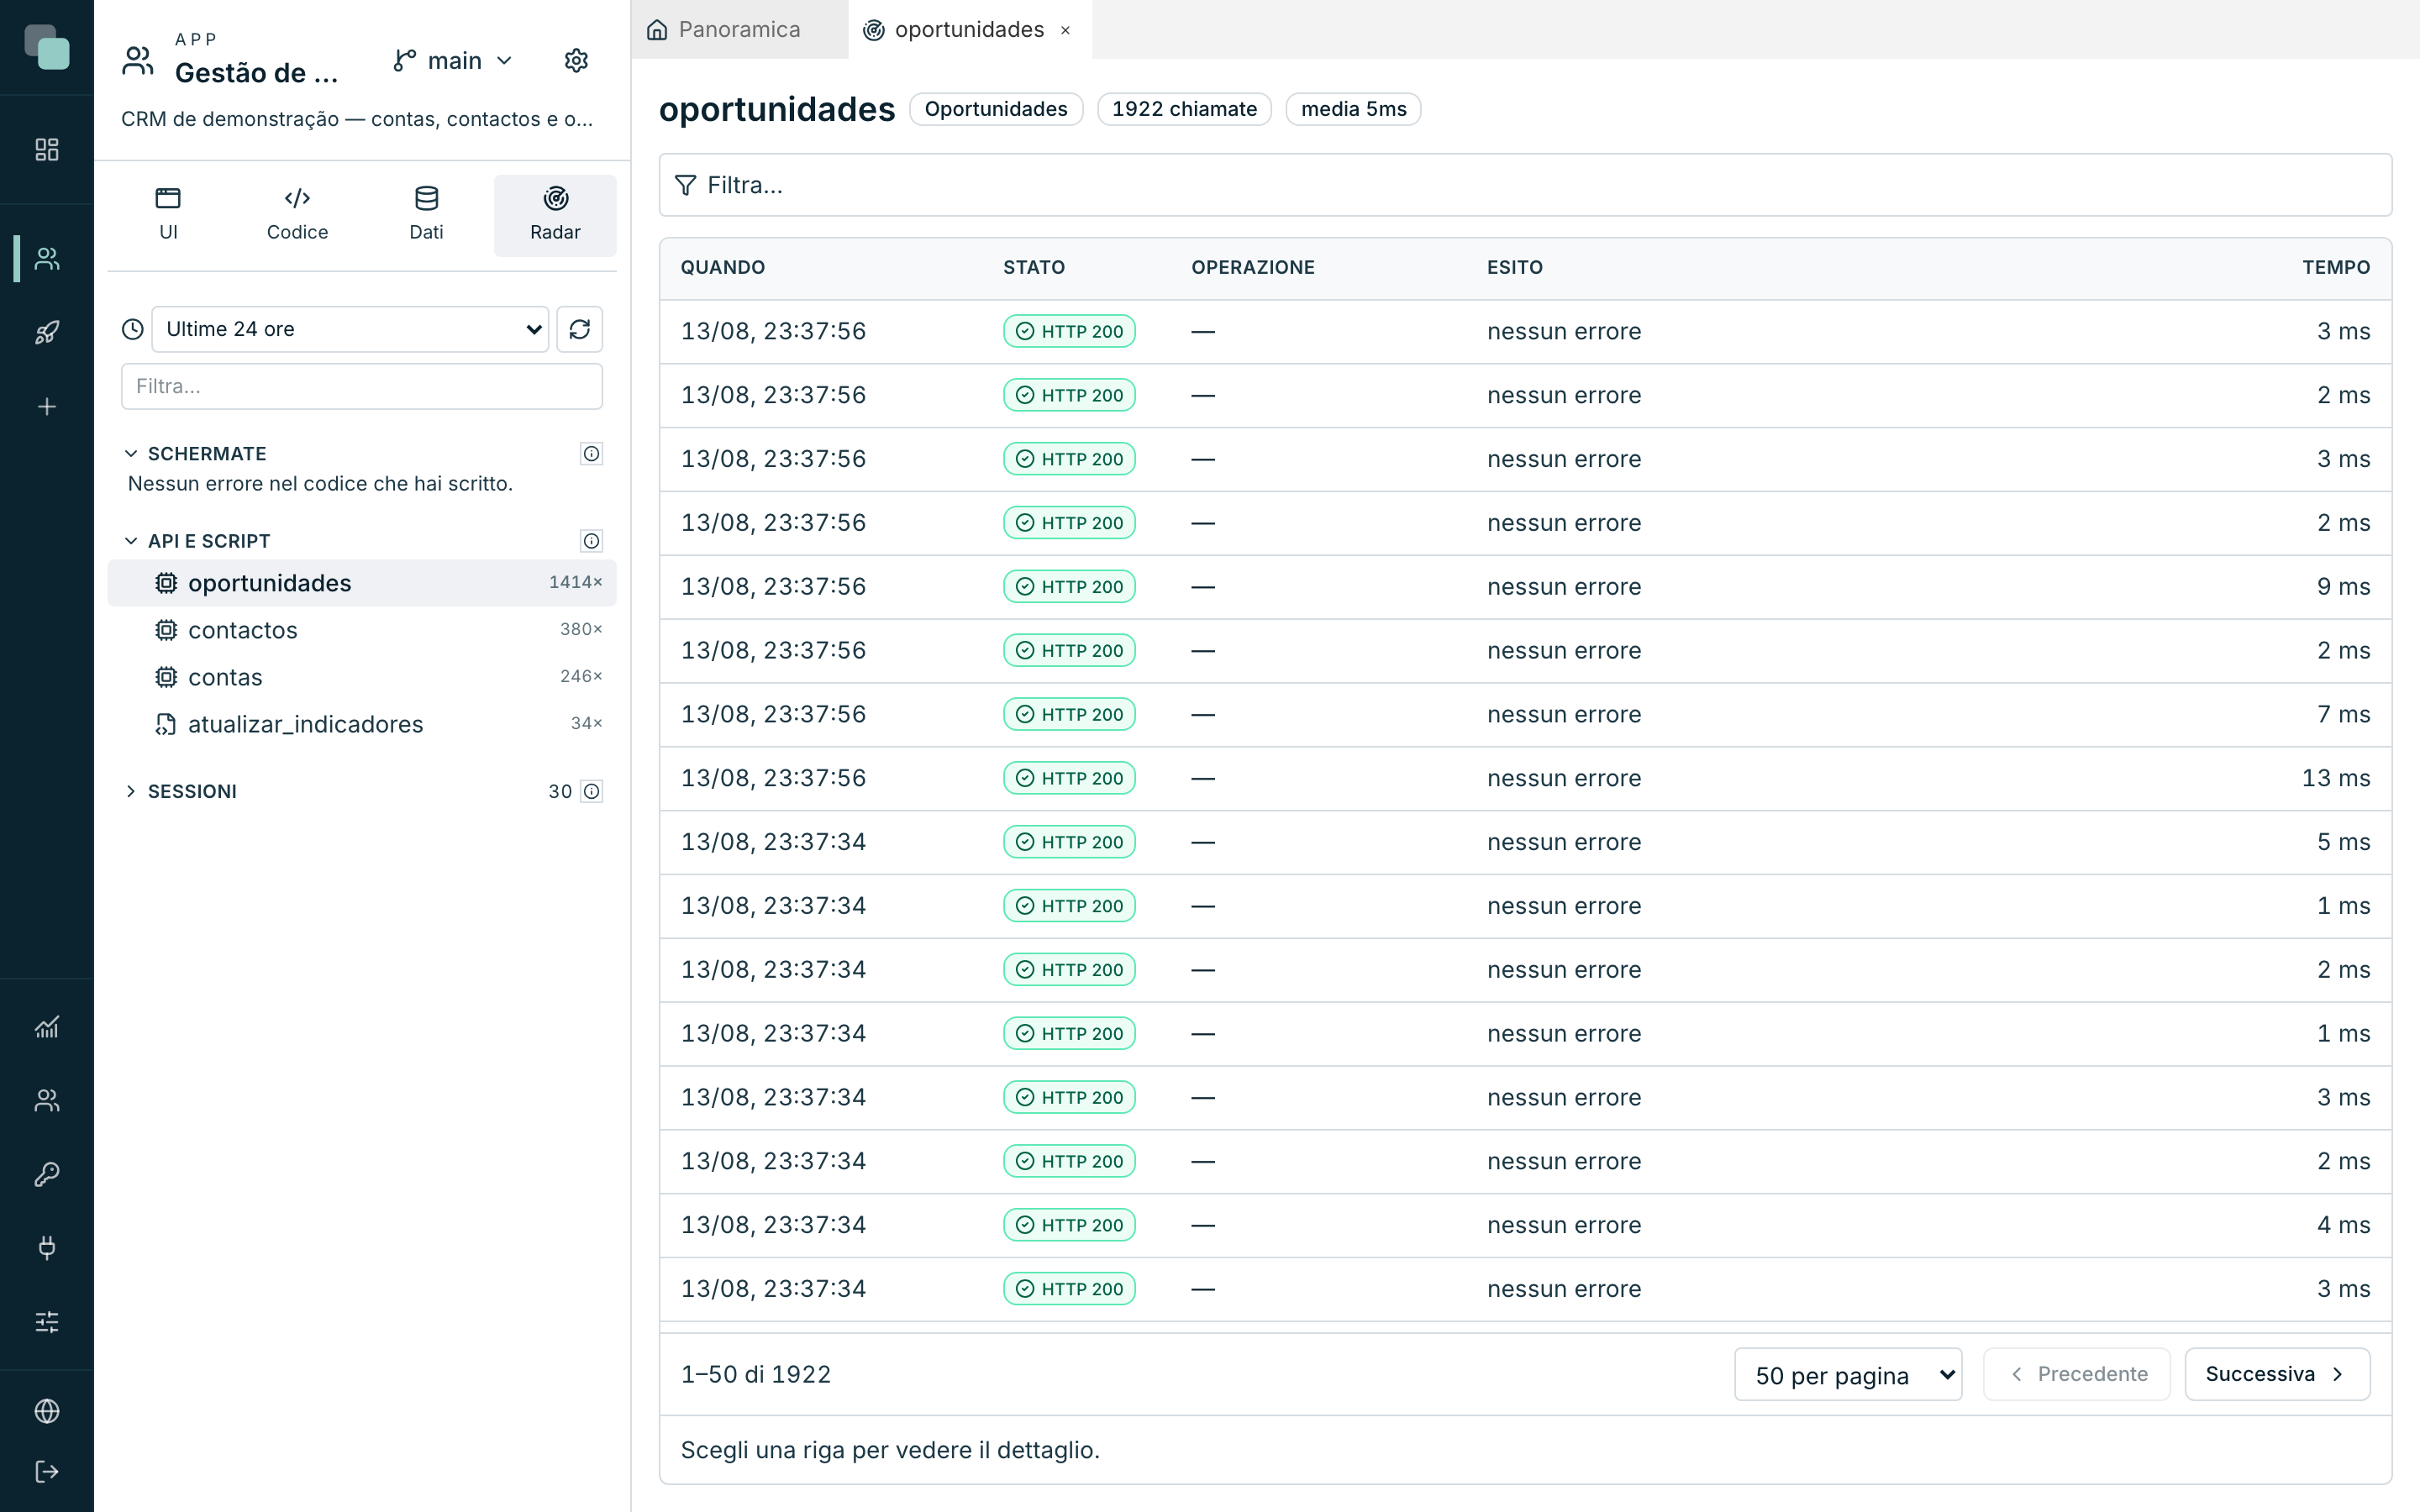Image resolution: width=2420 pixels, height=1512 pixels.
Task: Click the globe icon in left sidebar
Action: pyautogui.click(x=47, y=1411)
